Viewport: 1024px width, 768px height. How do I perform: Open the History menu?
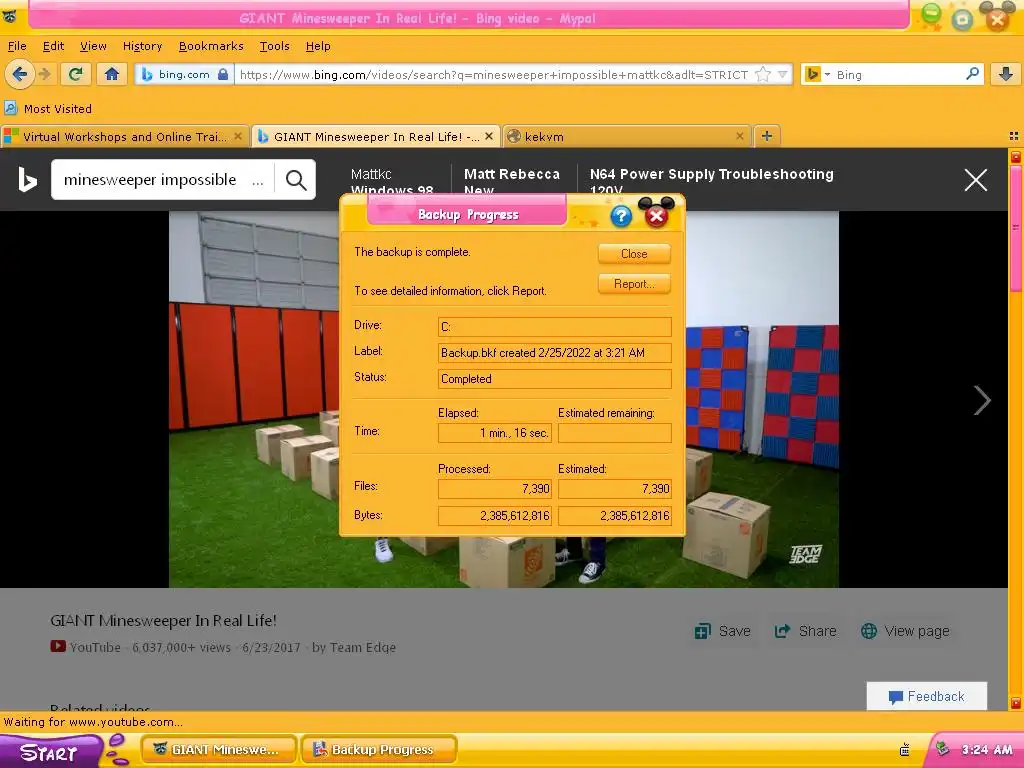pyautogui.click(x=142, y=46)
